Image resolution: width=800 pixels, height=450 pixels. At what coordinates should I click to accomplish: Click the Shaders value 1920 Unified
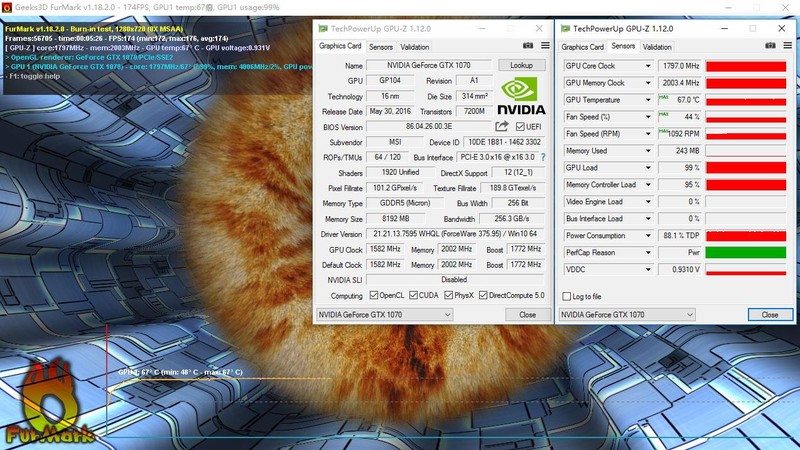(401, 172)
